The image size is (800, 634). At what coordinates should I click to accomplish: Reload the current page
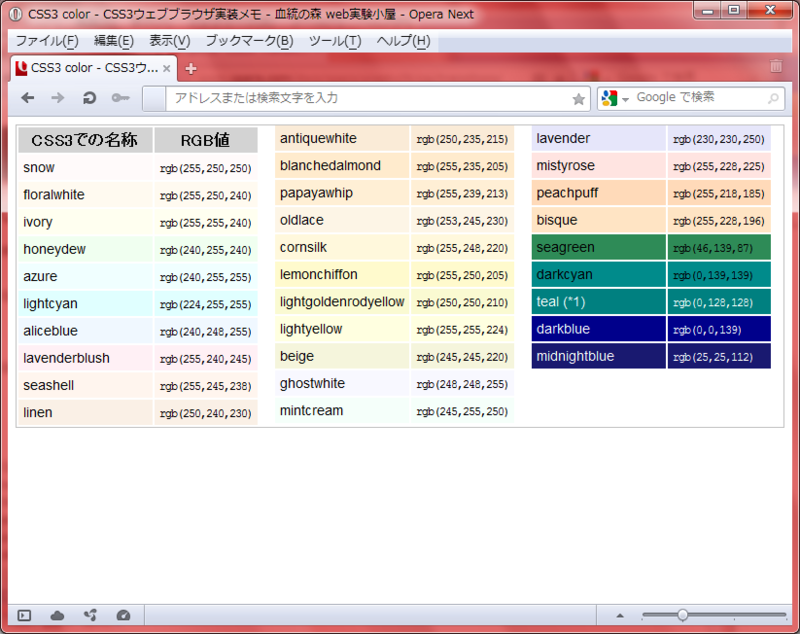point(89,98)
